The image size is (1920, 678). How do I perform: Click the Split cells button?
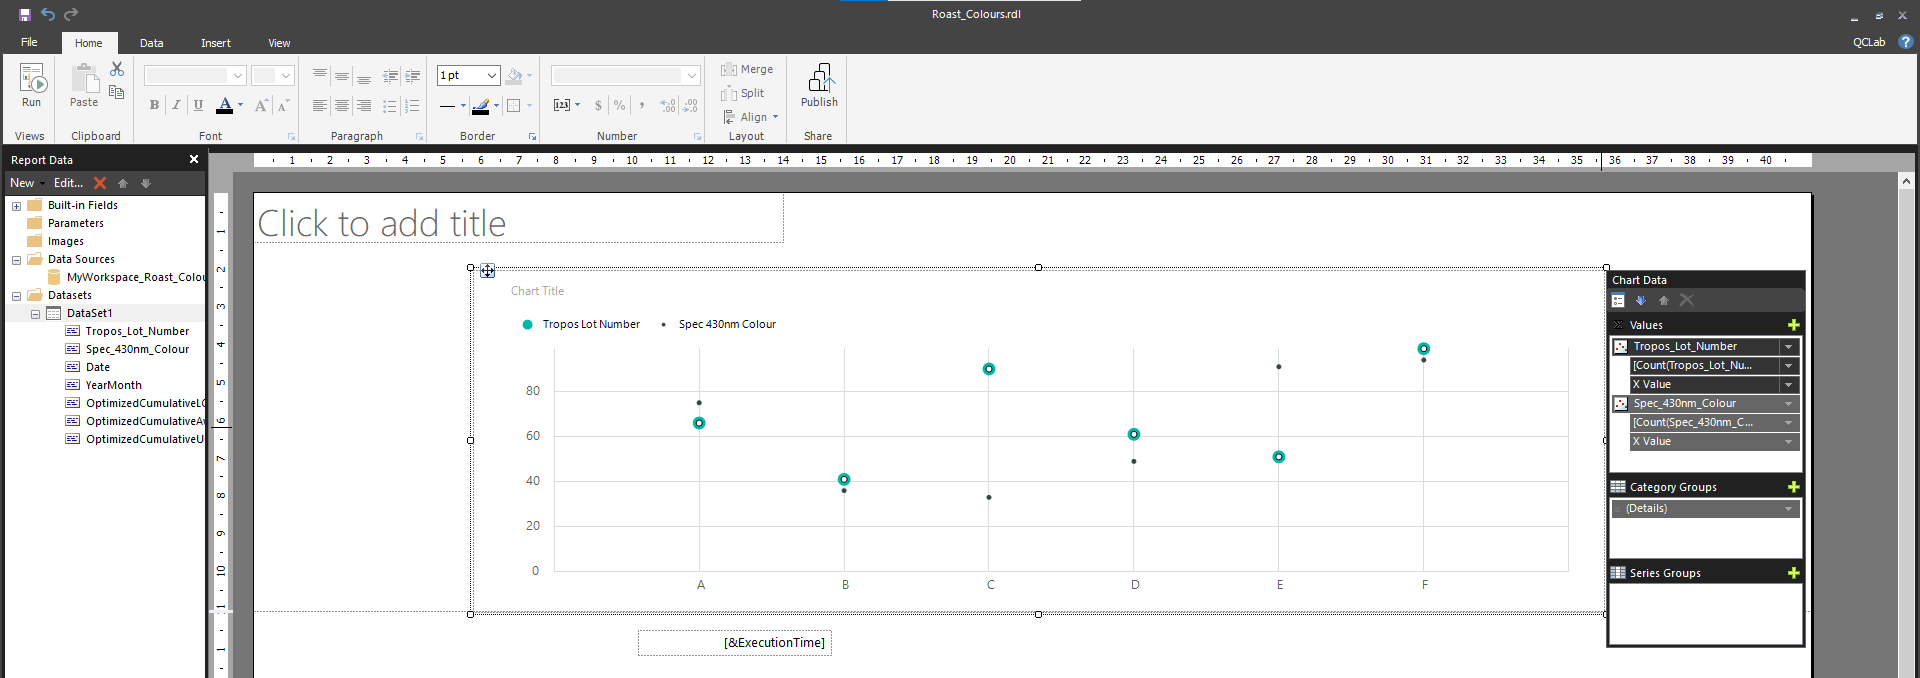click(x=743, y=93)
